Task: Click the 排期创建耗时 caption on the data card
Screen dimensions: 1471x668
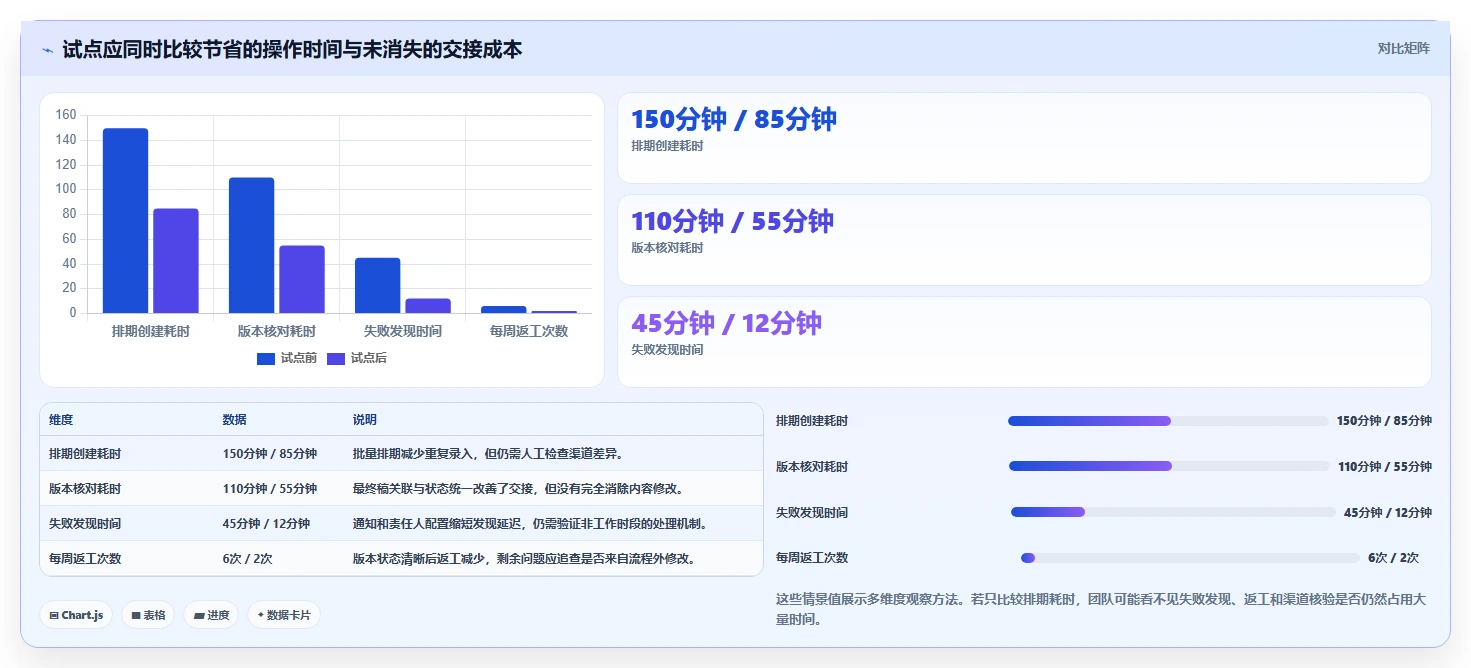Action: [x=667, y=146]
